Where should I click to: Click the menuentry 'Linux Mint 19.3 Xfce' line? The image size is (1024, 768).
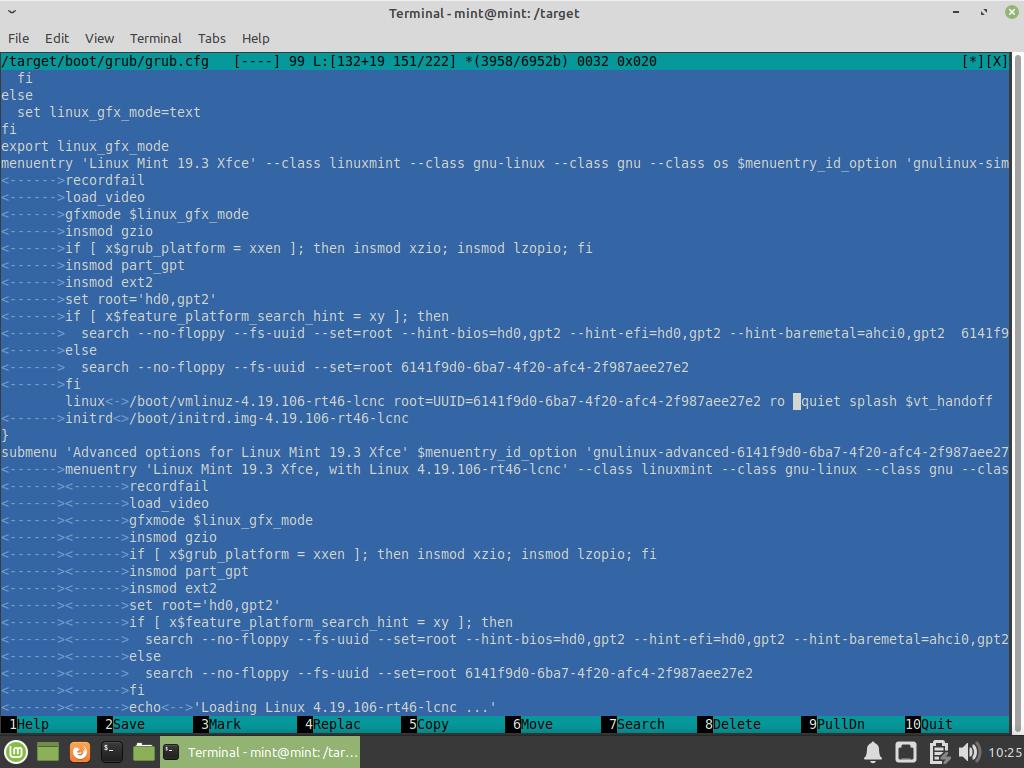tap(505, 163)
